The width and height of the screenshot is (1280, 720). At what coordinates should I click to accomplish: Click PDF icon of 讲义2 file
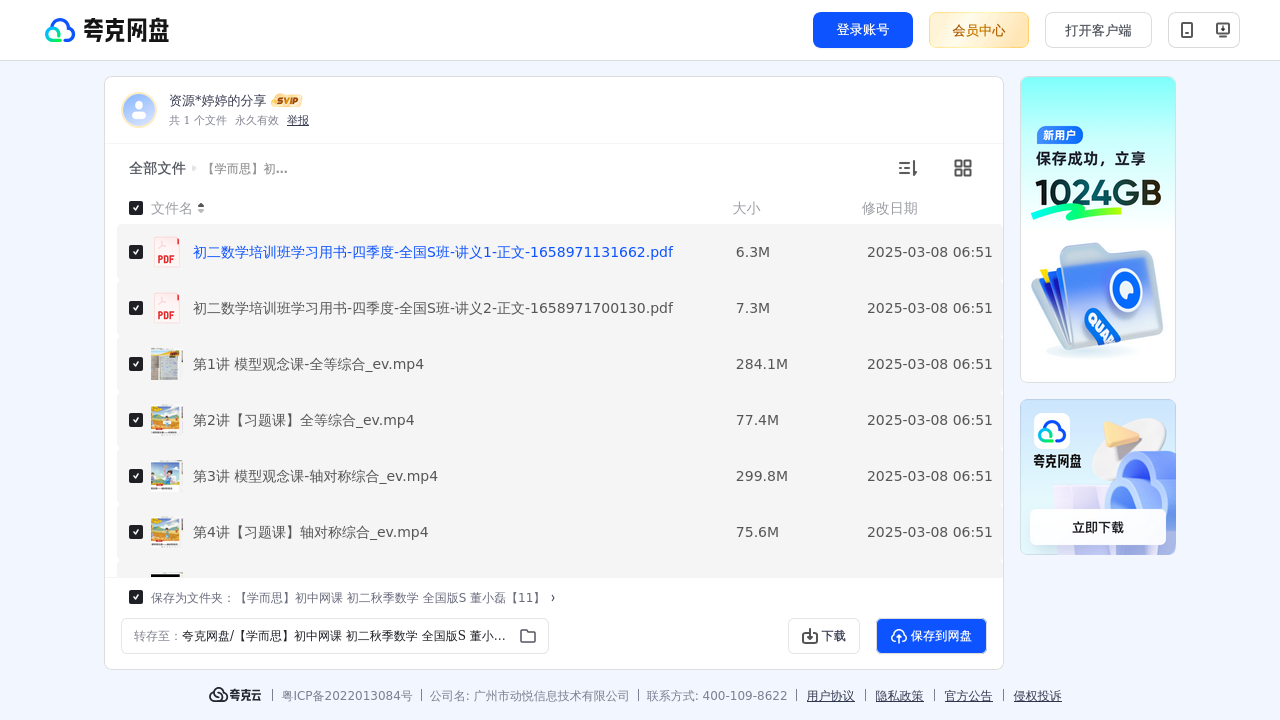coord(167,308)
